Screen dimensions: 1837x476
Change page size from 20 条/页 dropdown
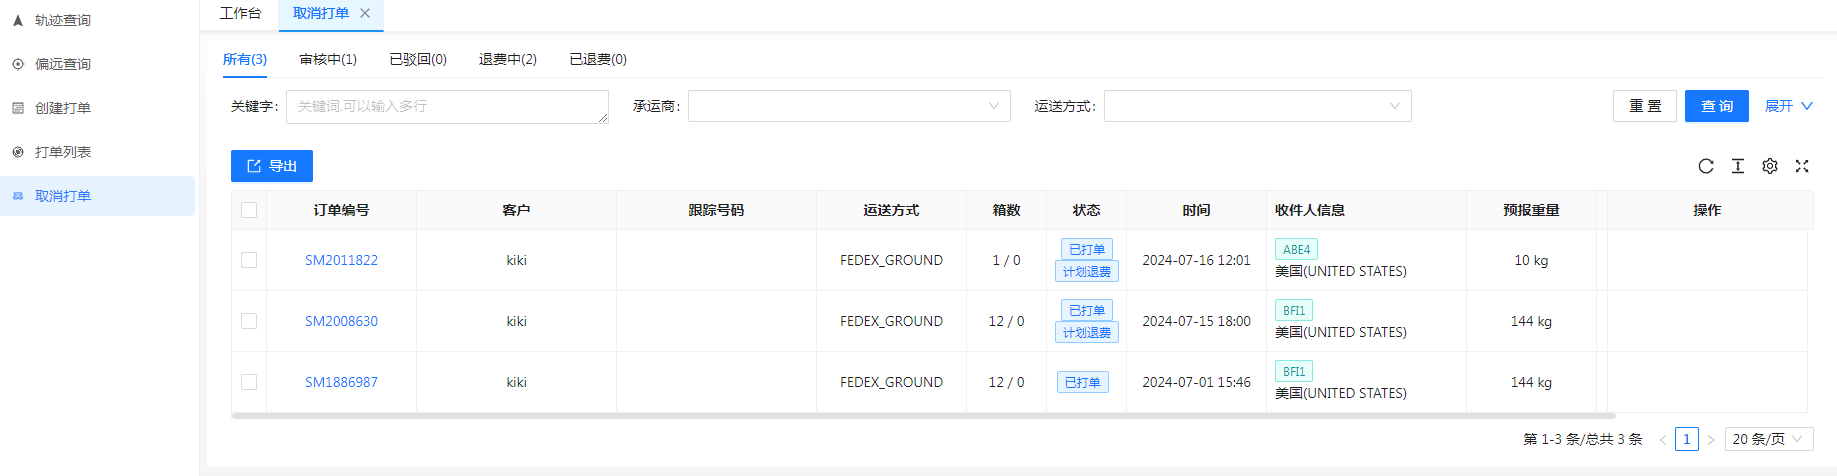point(1768,439)
